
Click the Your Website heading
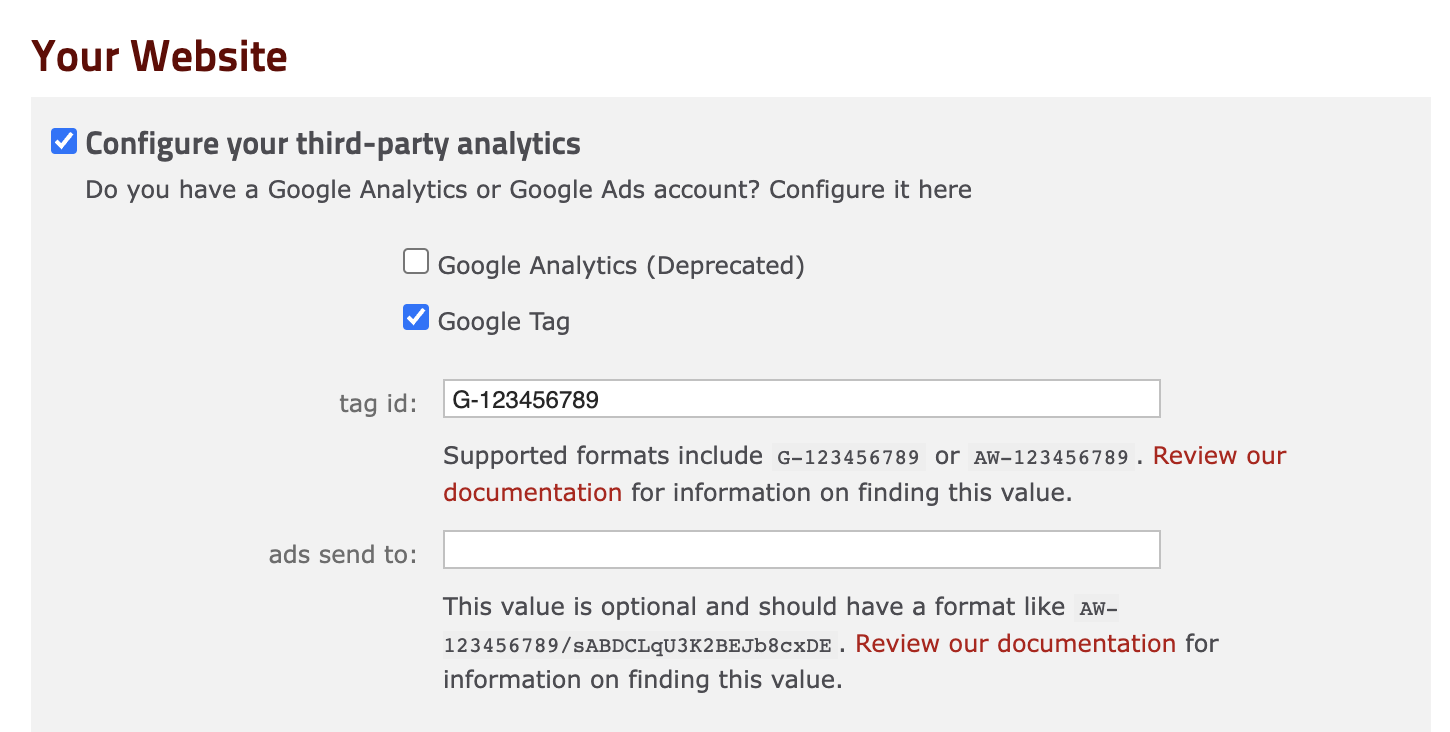click(160, 56)
